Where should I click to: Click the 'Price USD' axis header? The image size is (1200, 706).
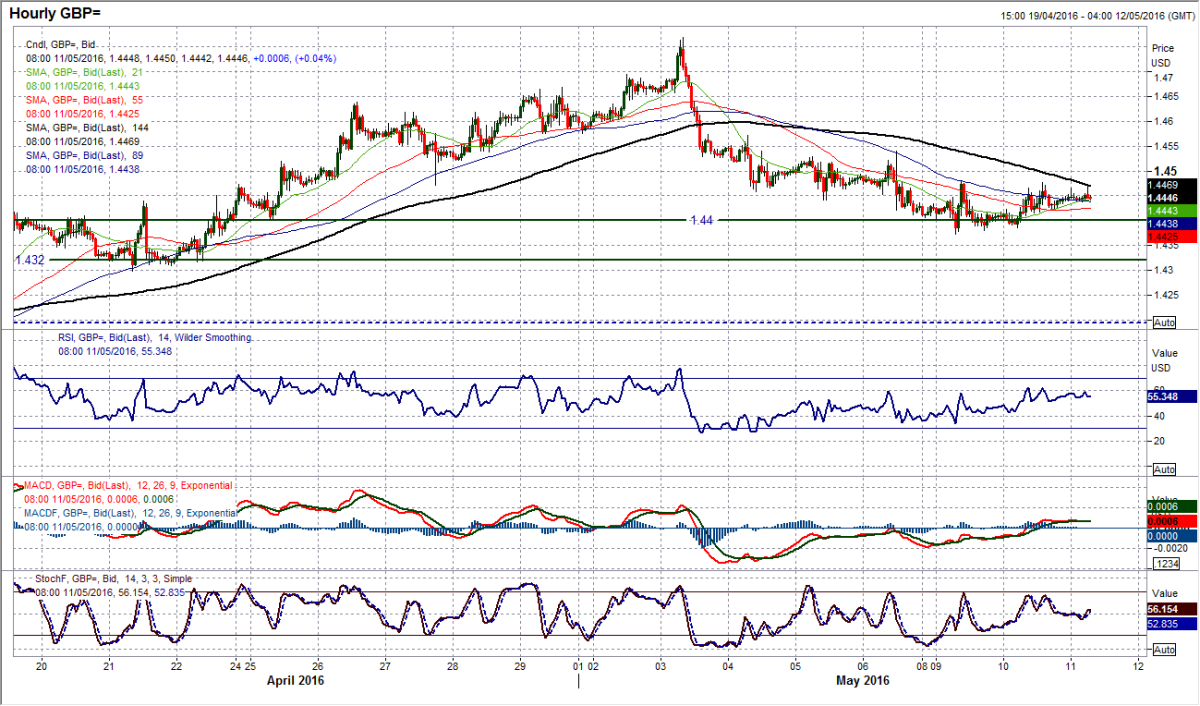[1163, 55]
